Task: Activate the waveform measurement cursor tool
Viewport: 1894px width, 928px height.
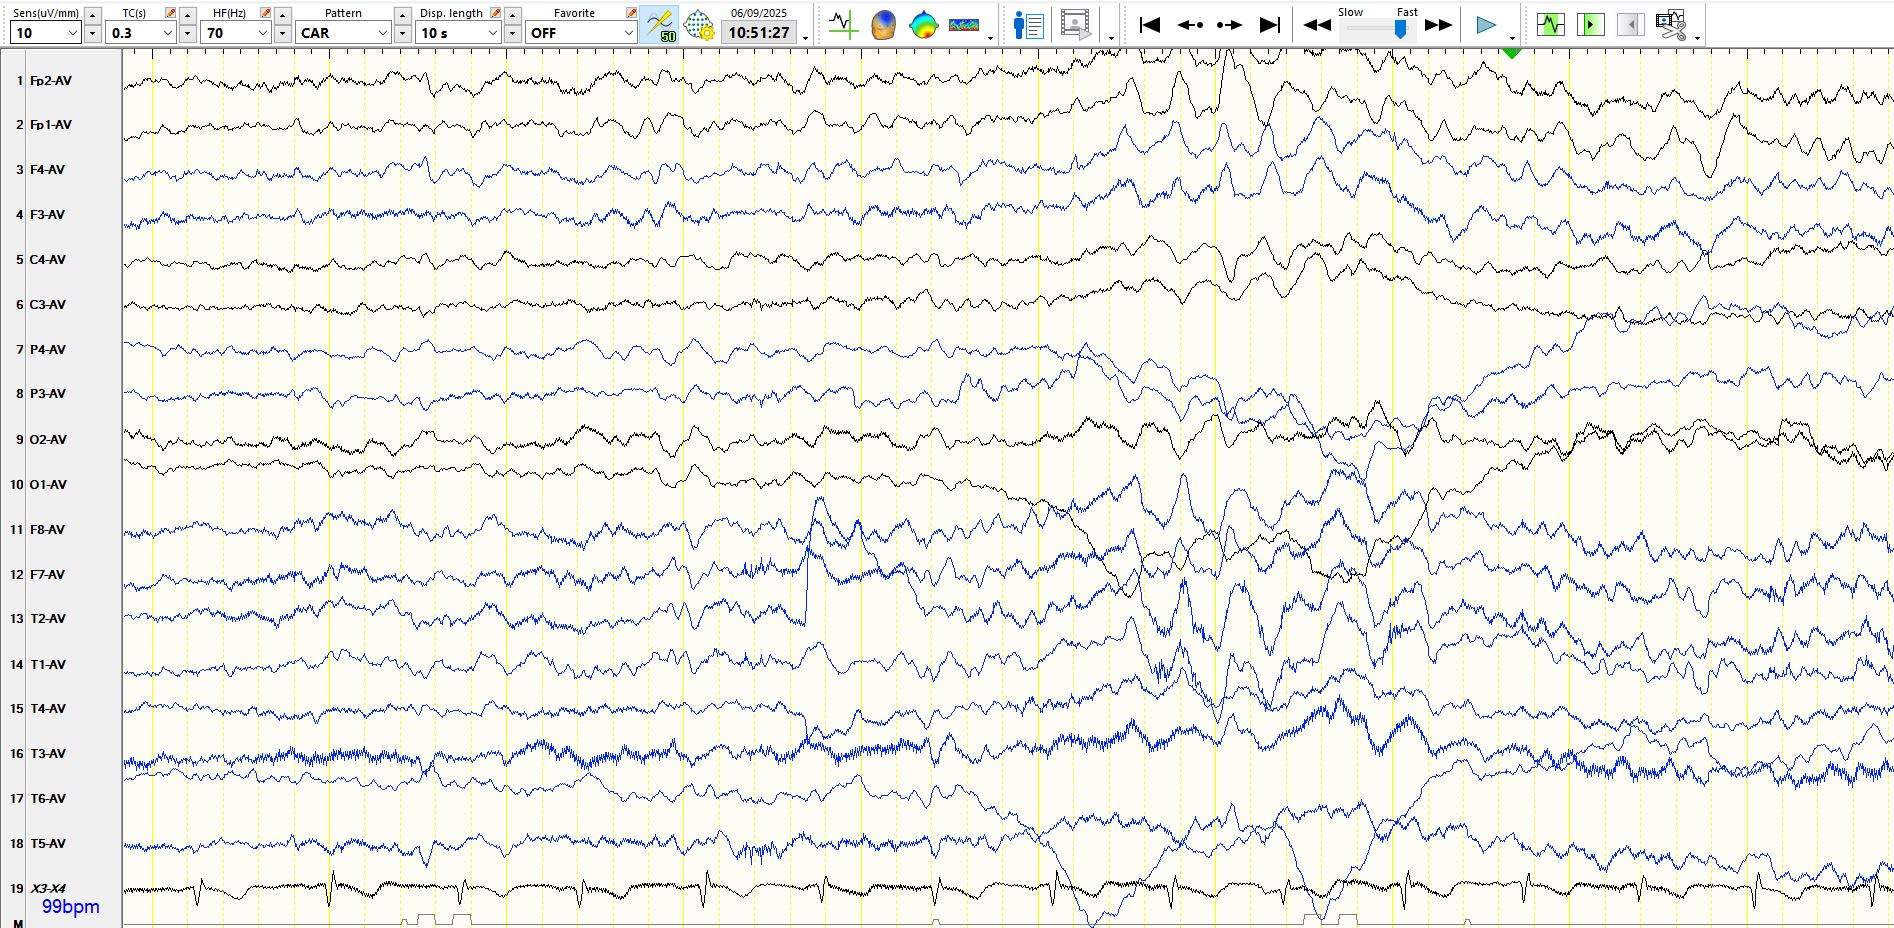Action: click(x=843, y=25)
